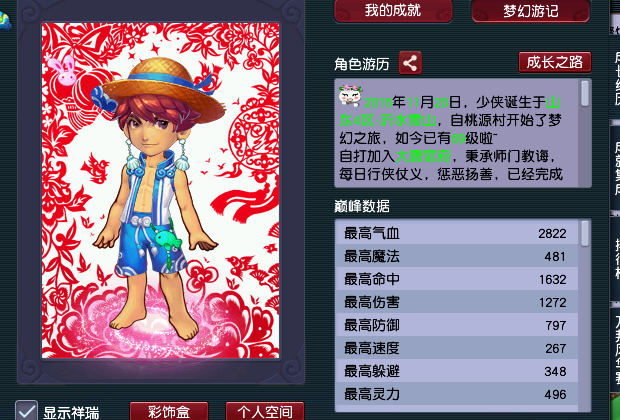
Task: Select the 最高气血 row
Action: tap(457, 233)
